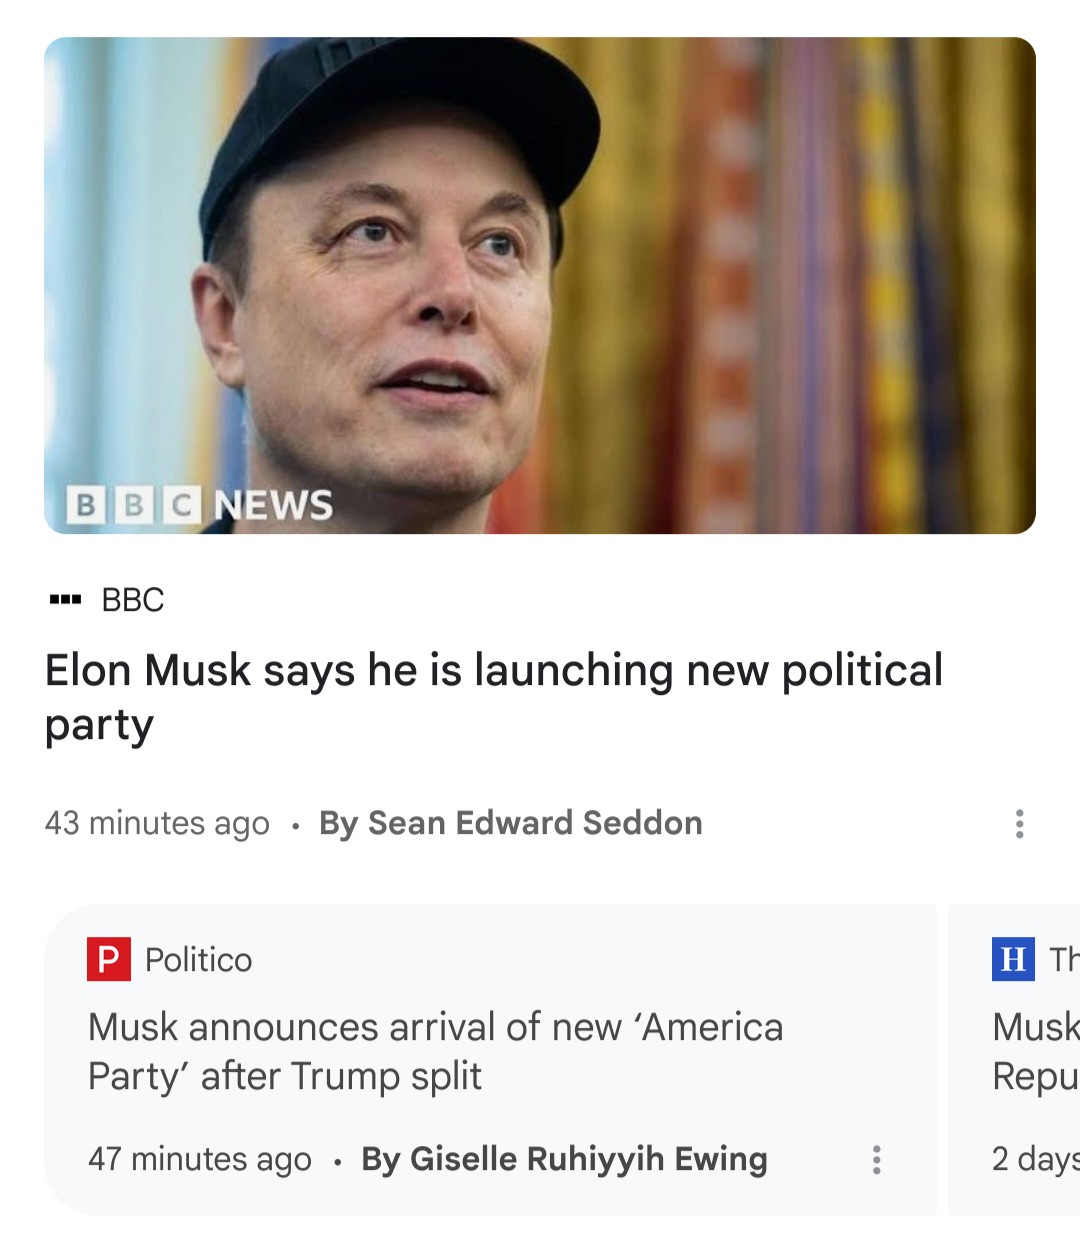Viewport: 1080px width, 1243px height.
Task: Open the BBC publisher name link
Action: tap(133, 600)
